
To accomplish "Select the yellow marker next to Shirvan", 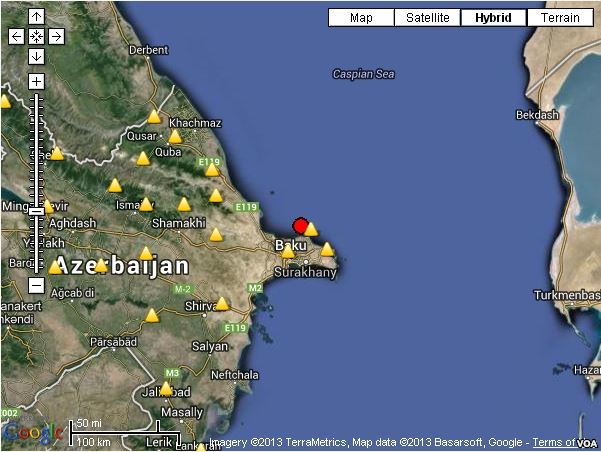I will click(222, 304).
